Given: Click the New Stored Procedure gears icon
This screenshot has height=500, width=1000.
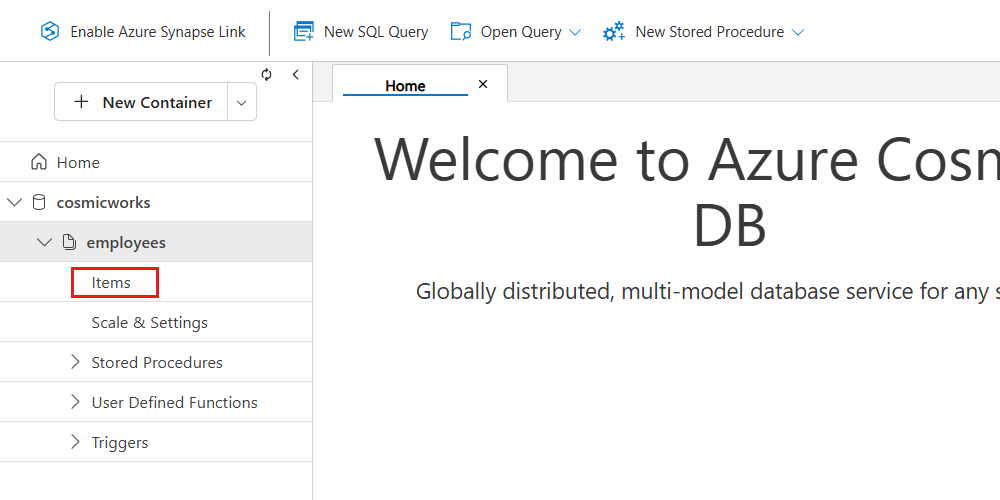Looking at the screenshot, I should (x=614, y=32).
